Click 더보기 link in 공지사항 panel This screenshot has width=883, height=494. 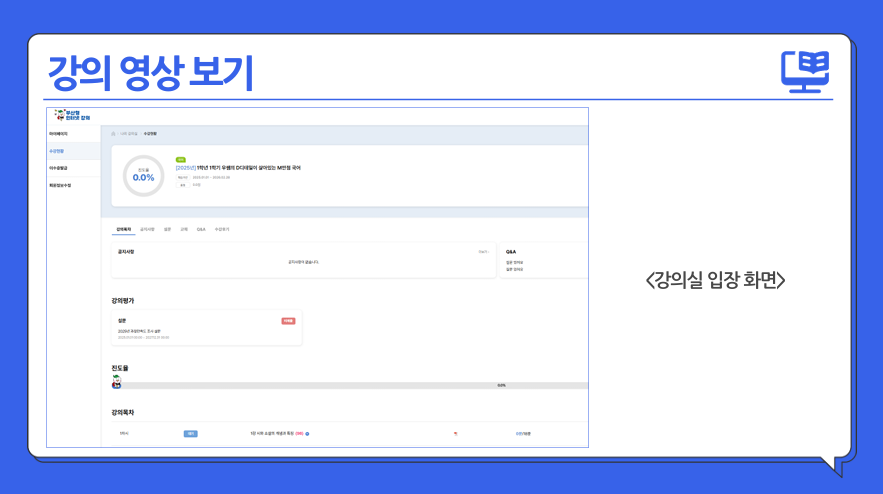point(483,252)
